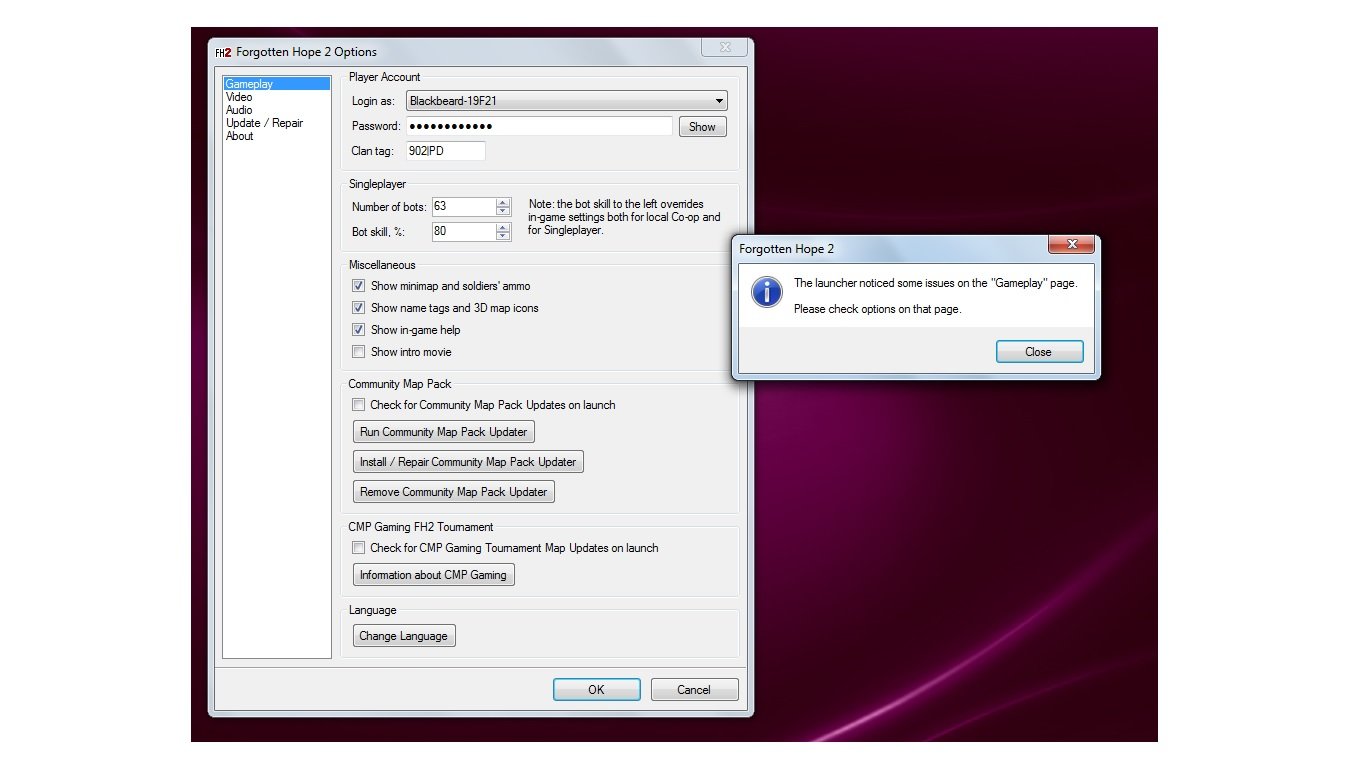Click the blue information icon in dialog
Screen dimensions: 1366x768
coord(767,292)
